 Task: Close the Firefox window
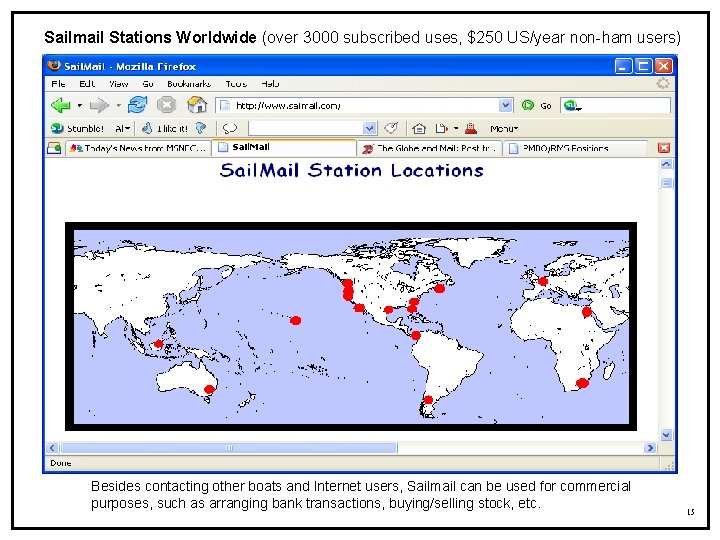(x=664, y=66)
